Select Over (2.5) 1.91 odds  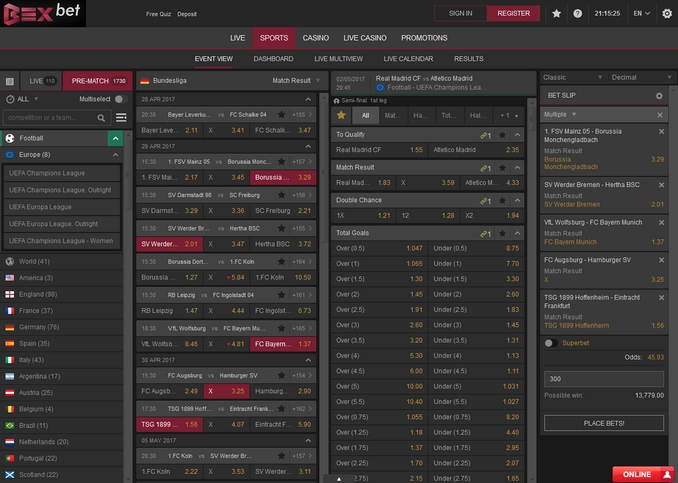pyautogui.click(x=379, y=310)
